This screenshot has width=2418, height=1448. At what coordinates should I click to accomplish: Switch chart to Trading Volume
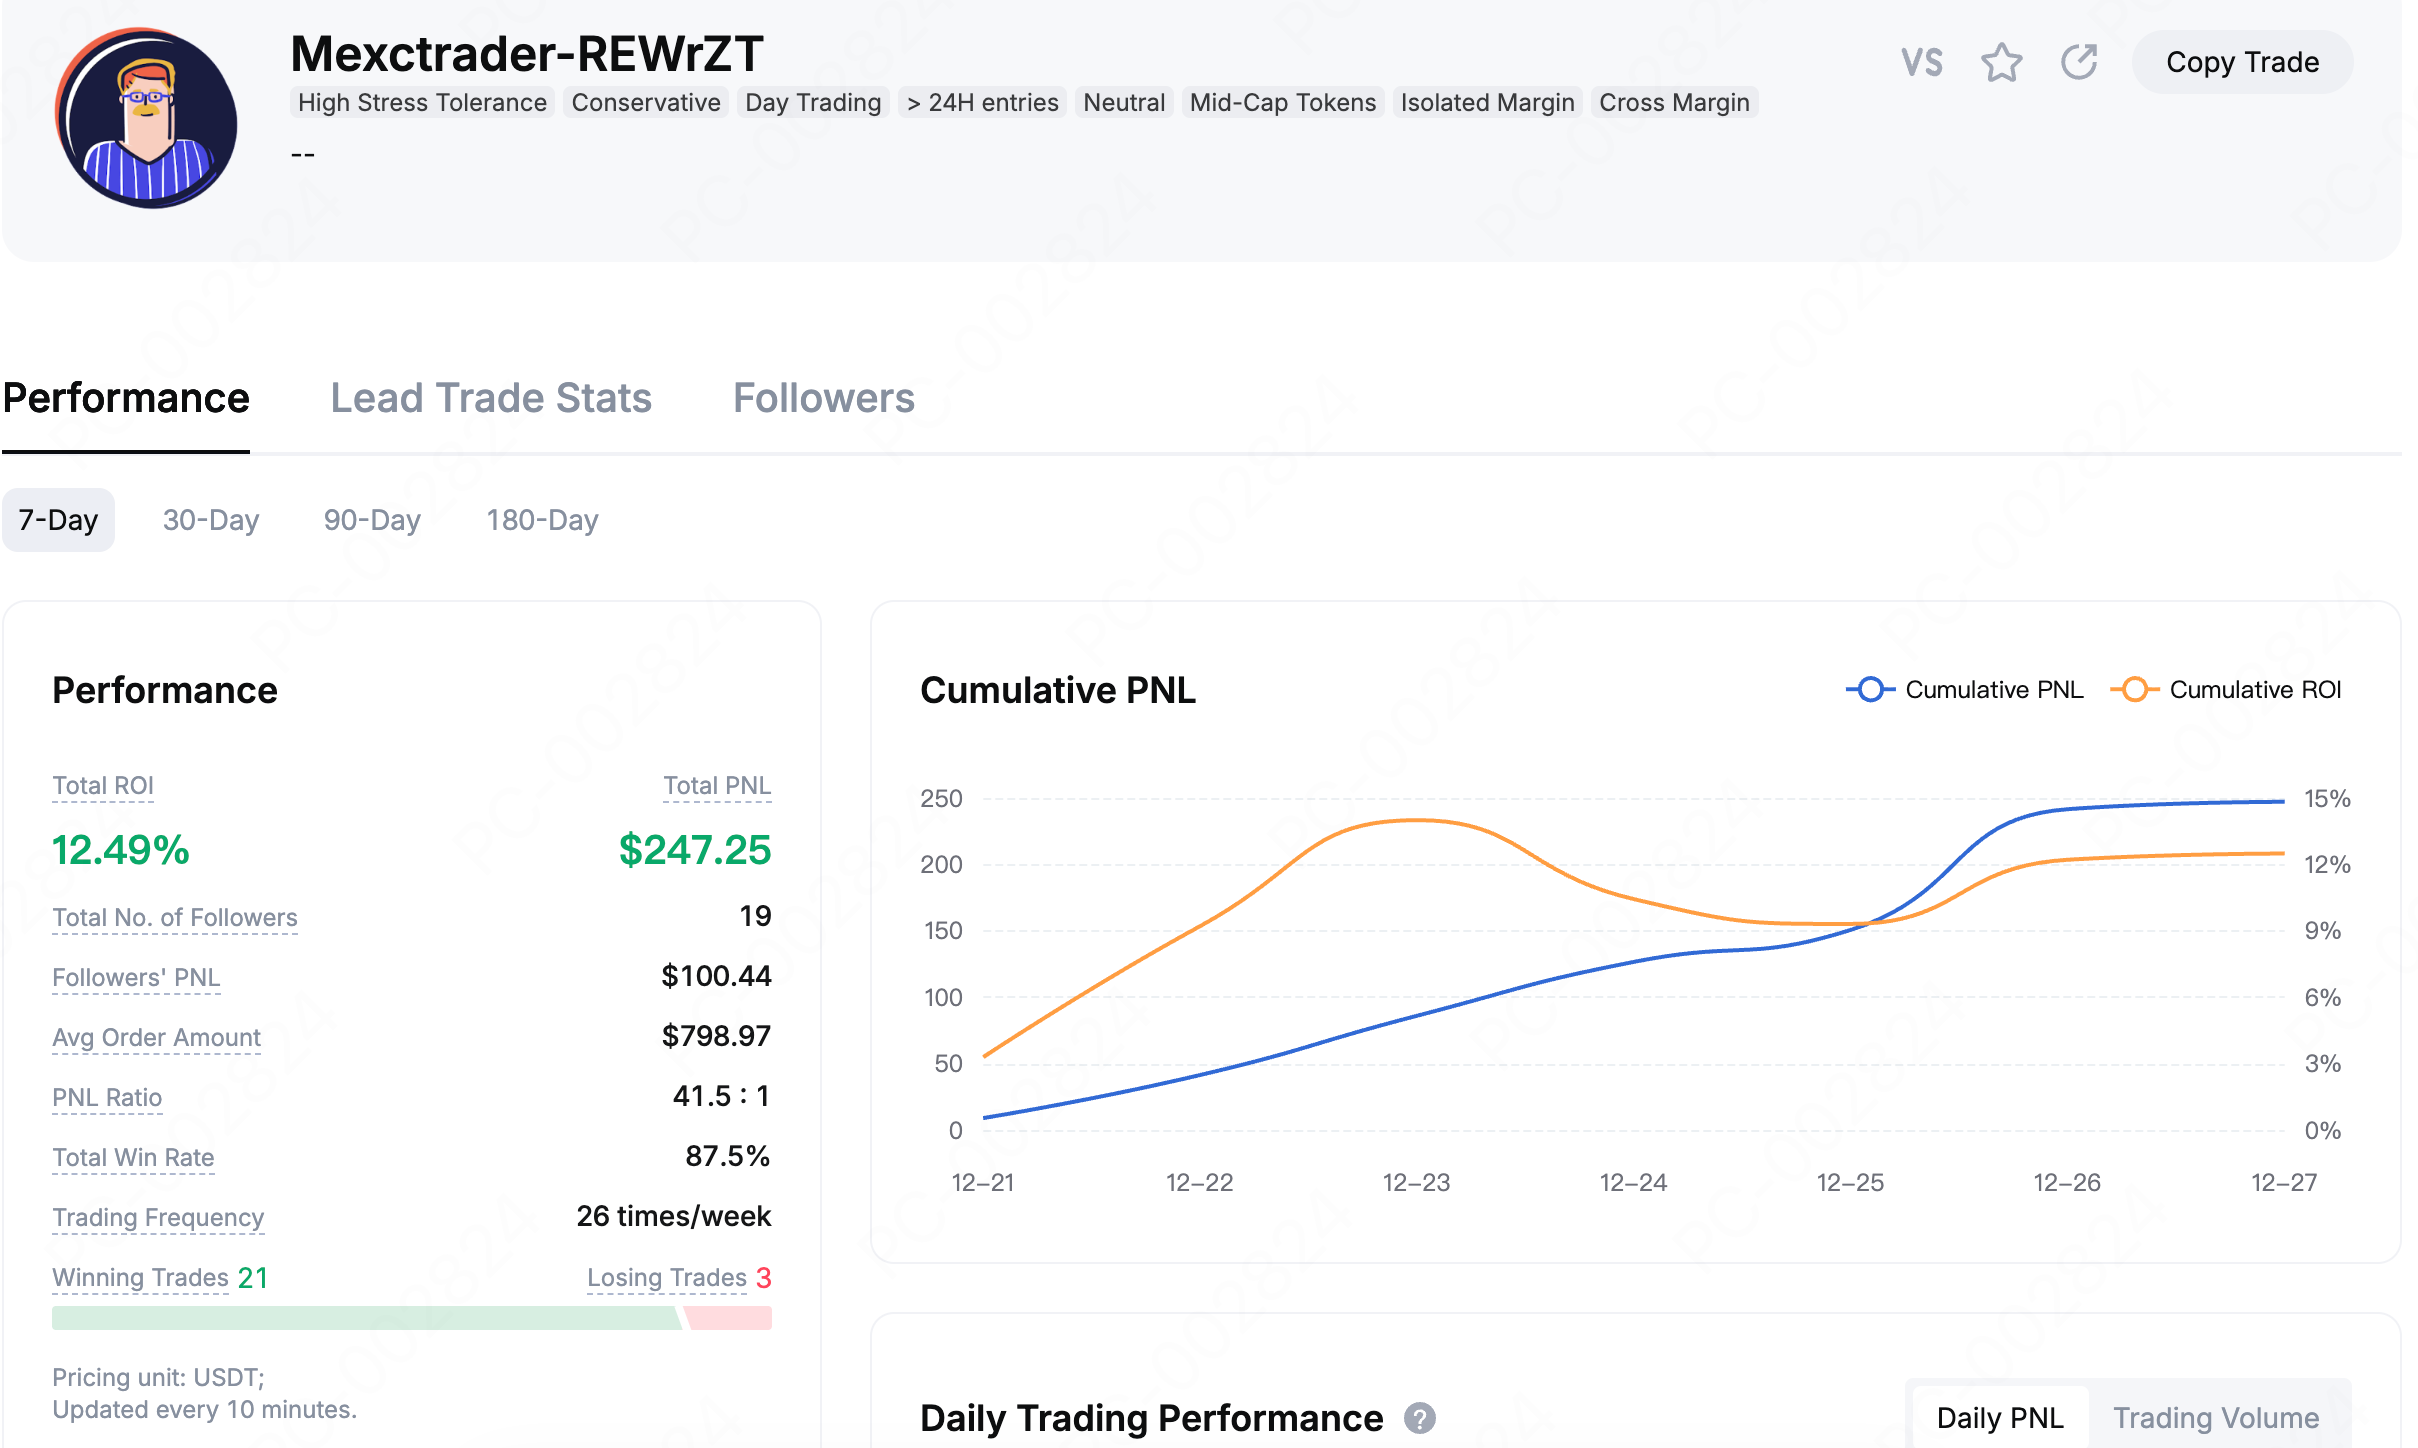click(2215, 1418)
